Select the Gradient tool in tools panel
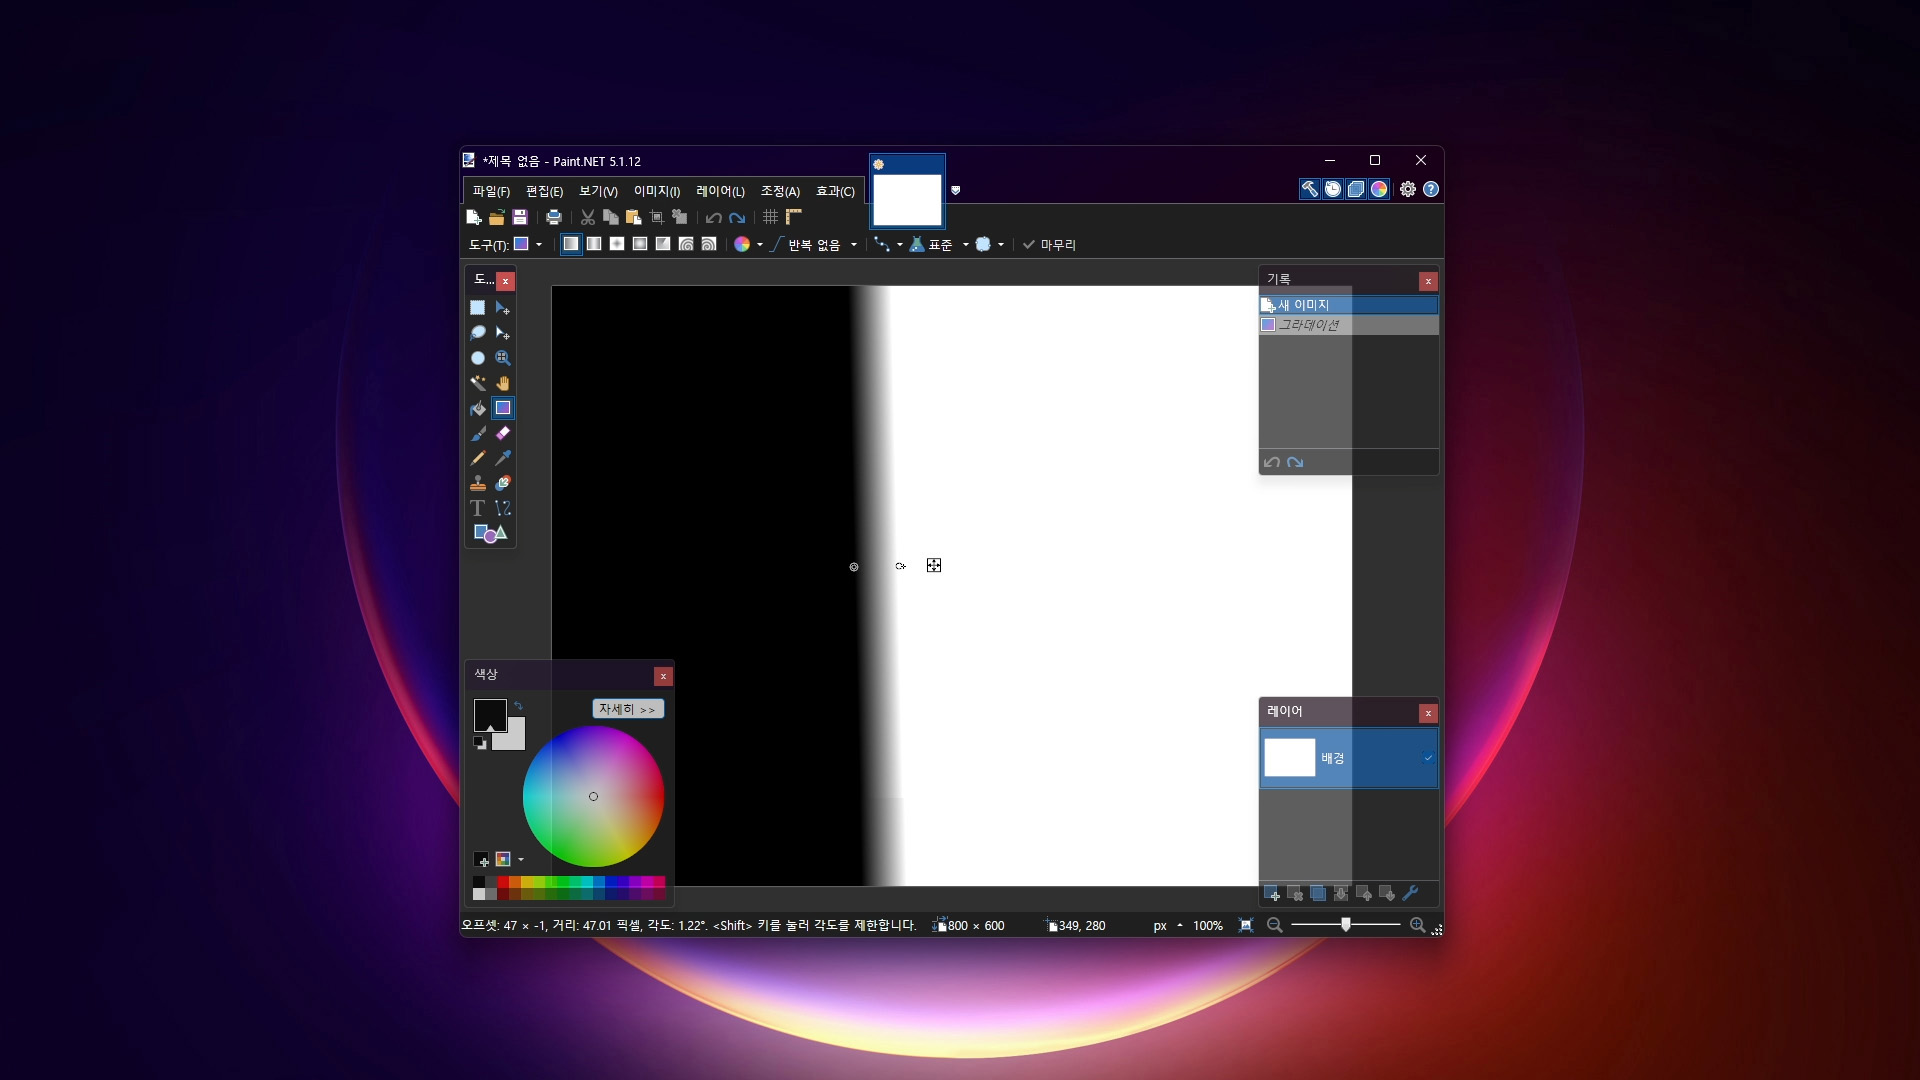1920x1080 pixels. click(503, 408)
